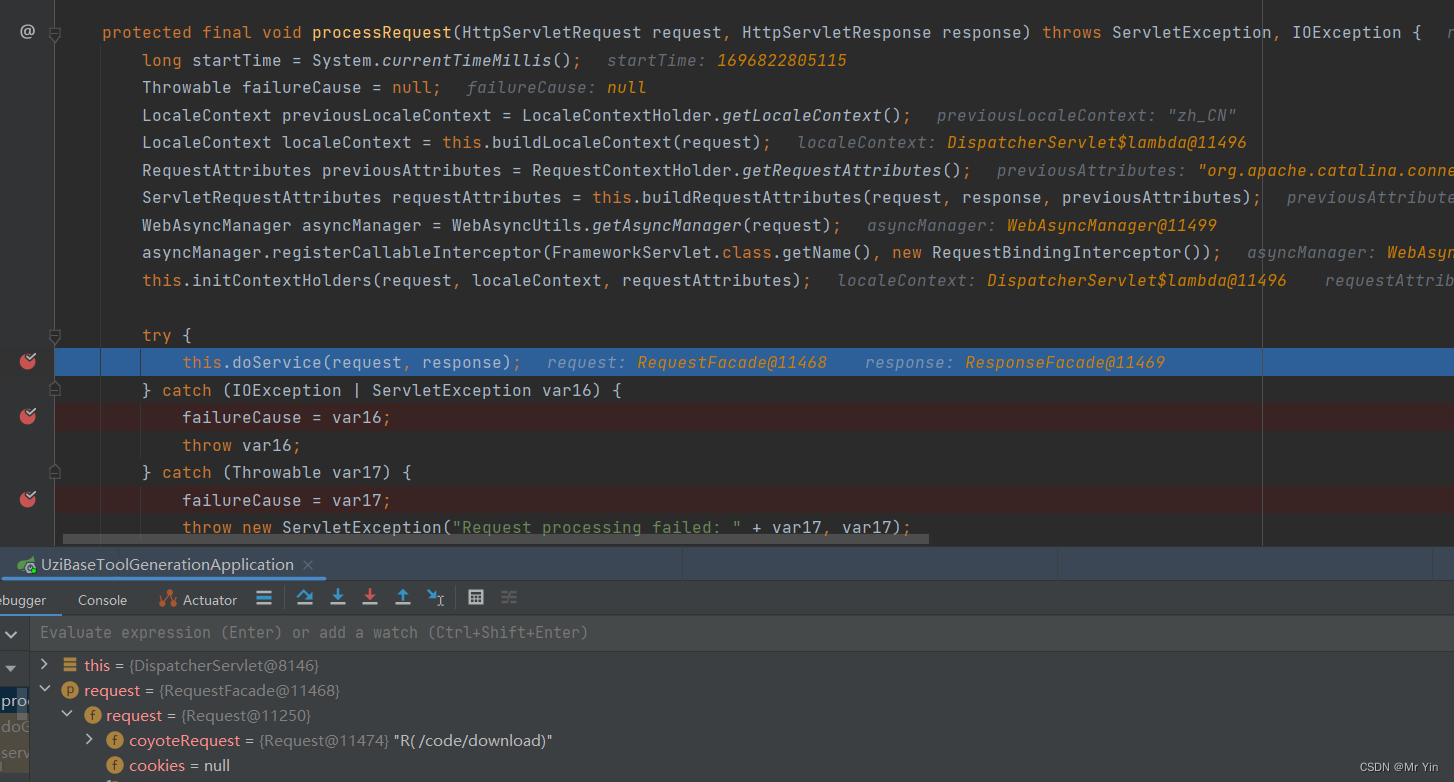Image resolution: width=1454 pixels, height=782 pixels.
Task: Open the Evaluate Expression calculator icon
Action: point(476,597)
